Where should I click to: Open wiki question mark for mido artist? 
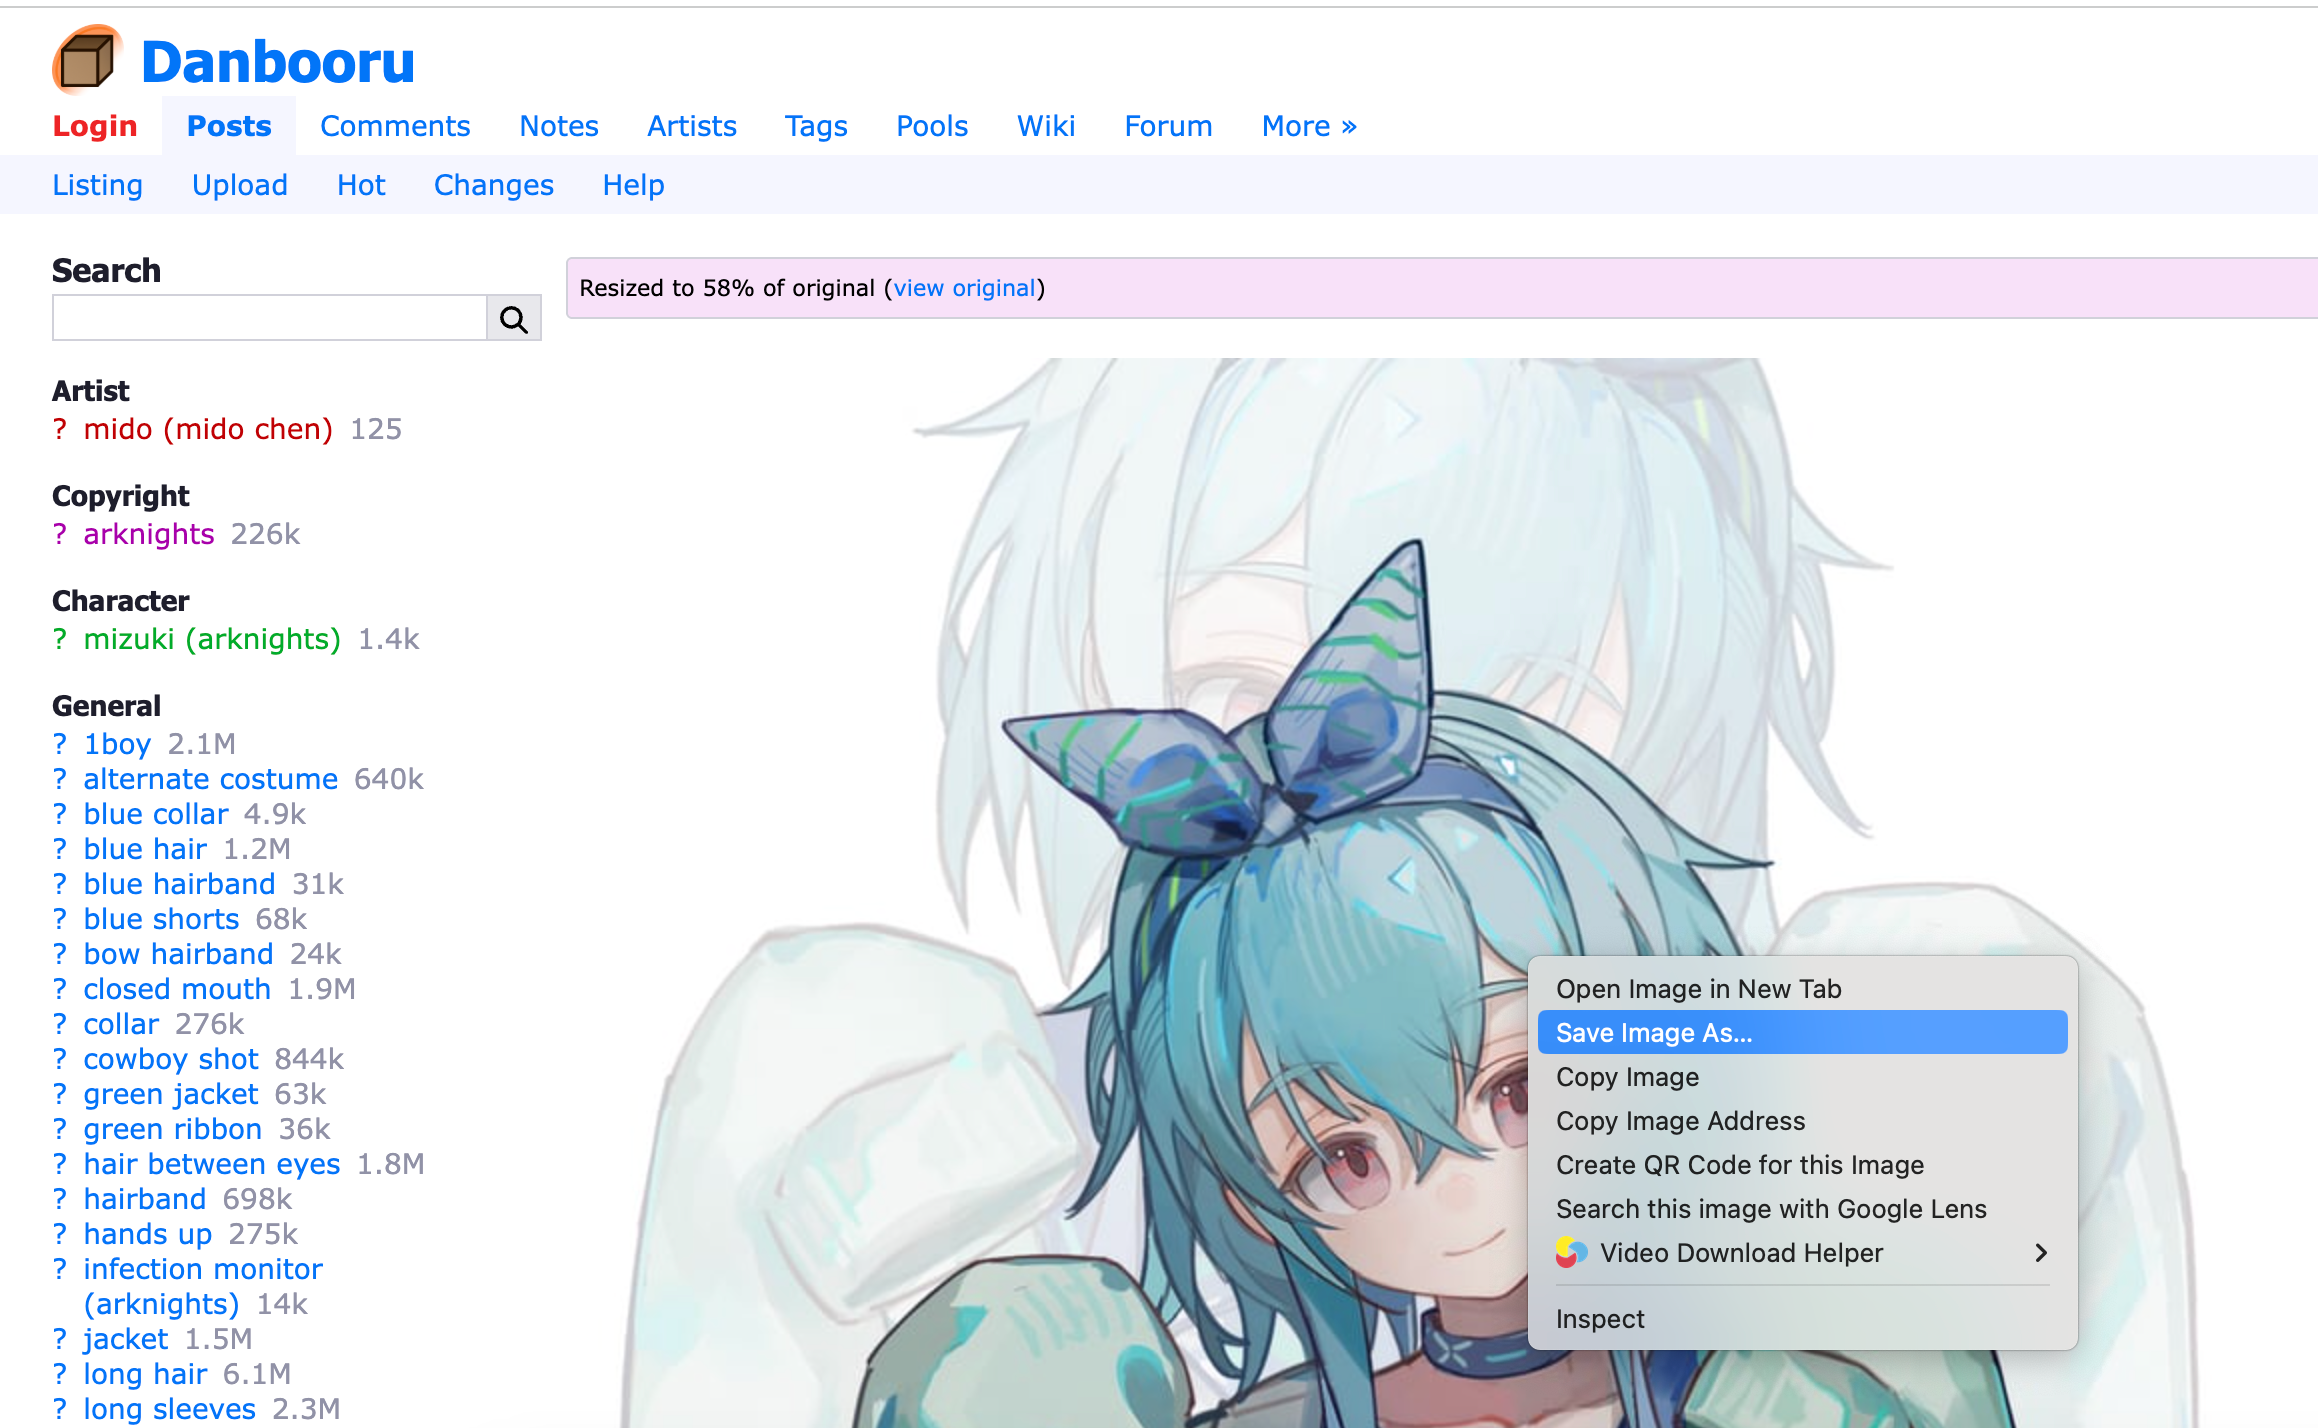pyautogui.click(x=60, y=429)
